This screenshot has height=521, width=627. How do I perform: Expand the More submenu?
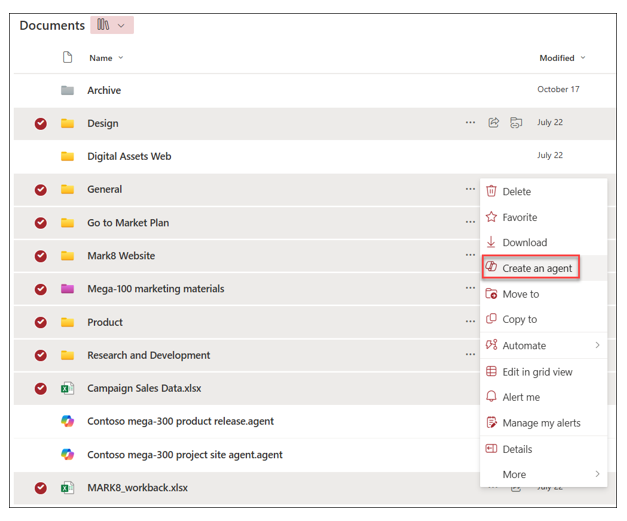543,474
